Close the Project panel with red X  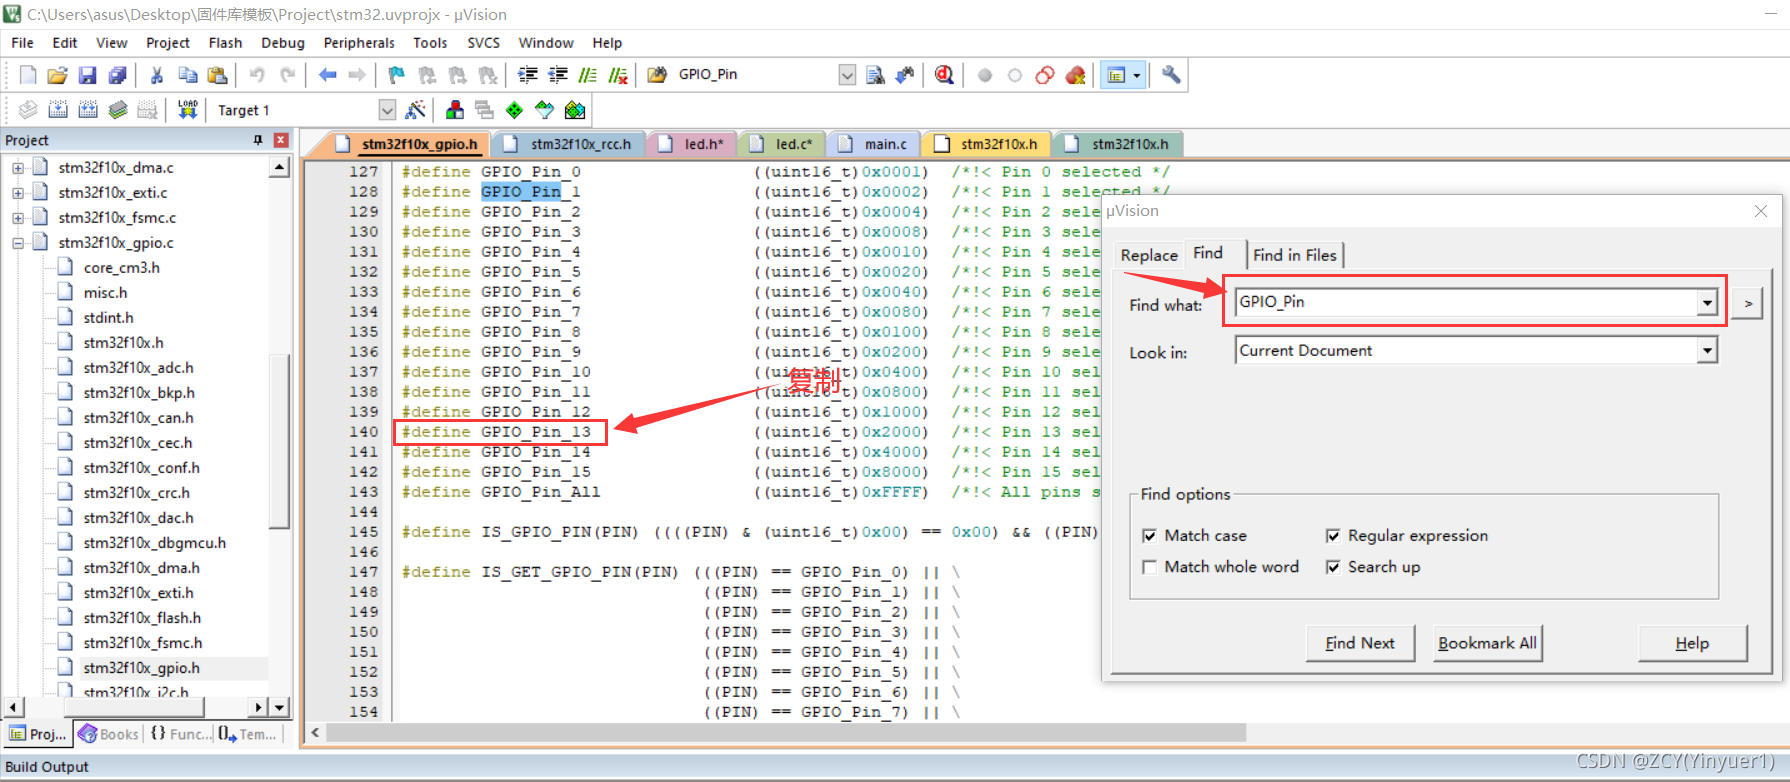[x=281, y=140]
